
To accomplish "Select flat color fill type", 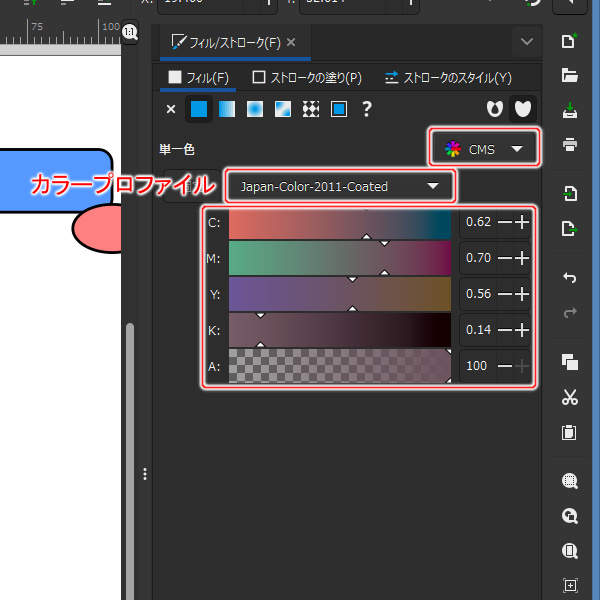I will coord(199,109).
